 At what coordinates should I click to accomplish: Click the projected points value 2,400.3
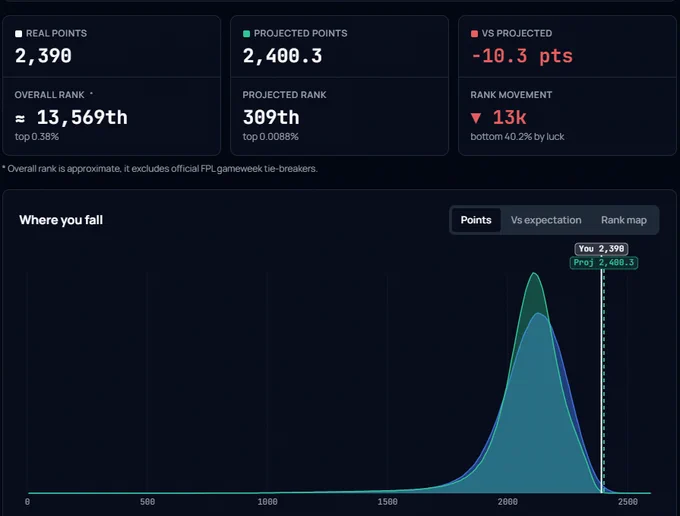[x=282, y=56]
